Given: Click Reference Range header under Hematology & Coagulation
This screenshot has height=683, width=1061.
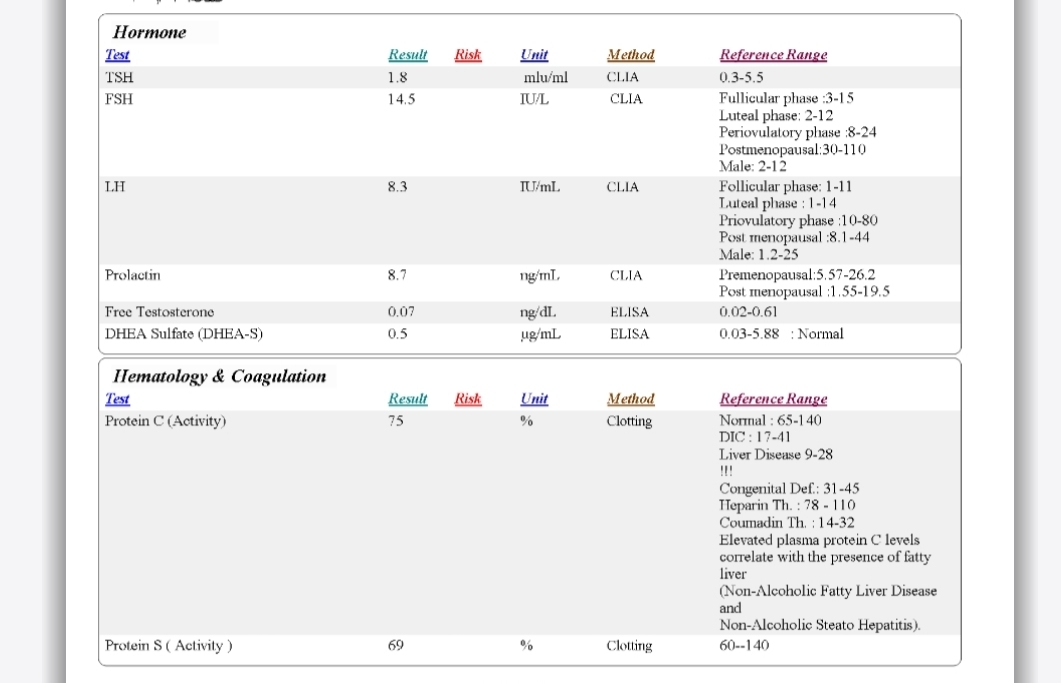Looking at the screenshot, I should 773,399.
